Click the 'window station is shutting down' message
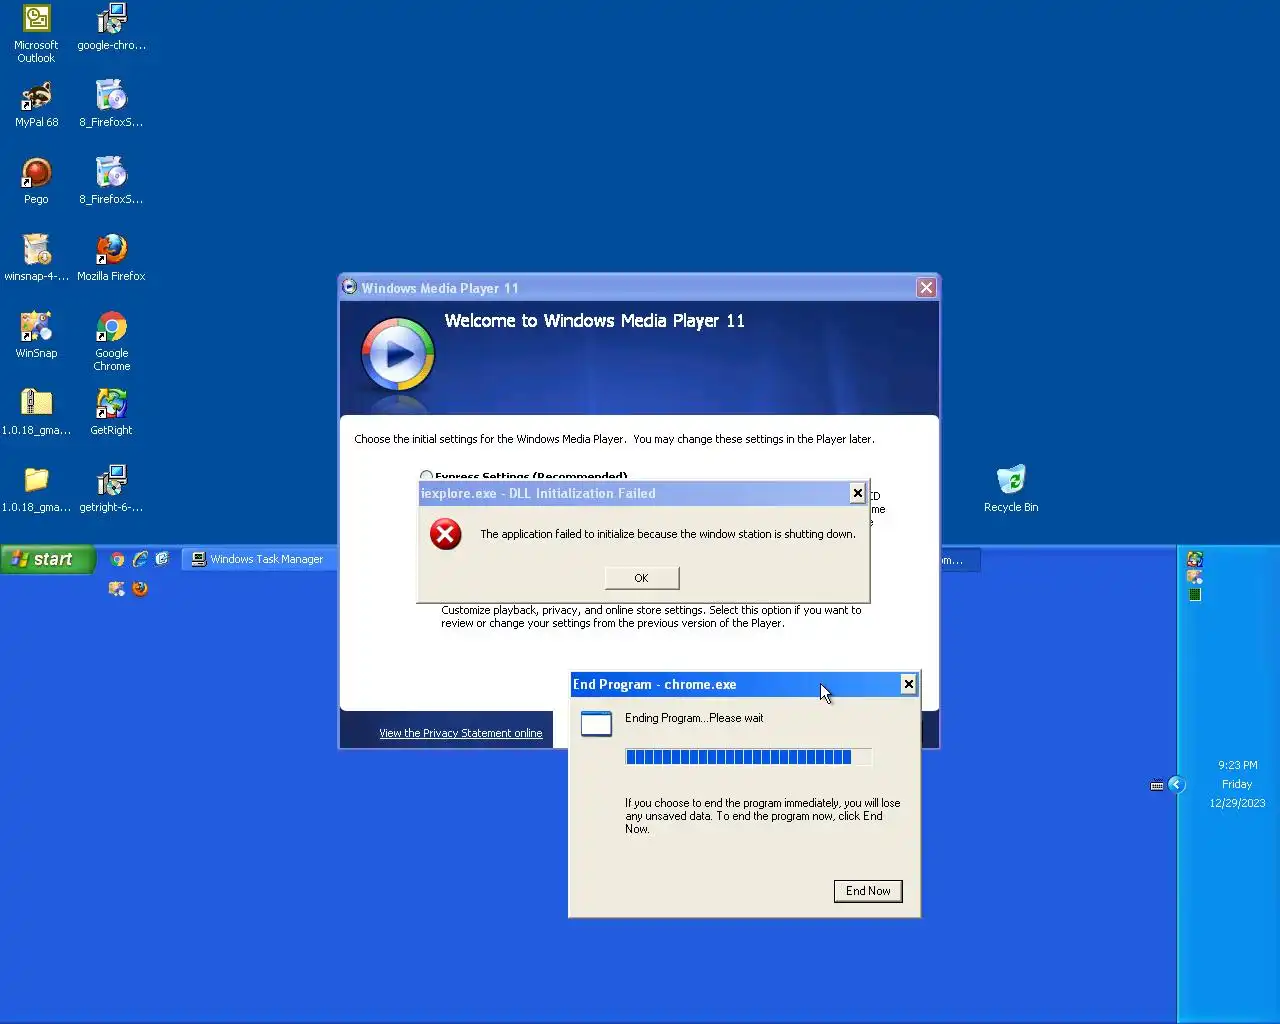 tap(668, 534)
